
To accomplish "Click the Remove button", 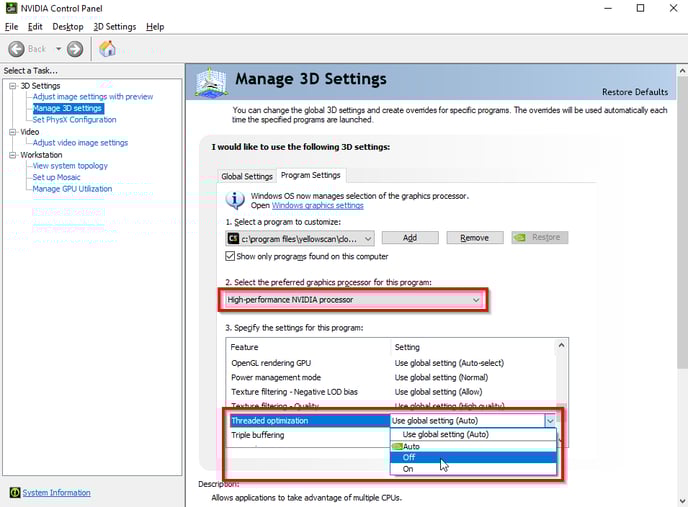I will coord(474,237).
